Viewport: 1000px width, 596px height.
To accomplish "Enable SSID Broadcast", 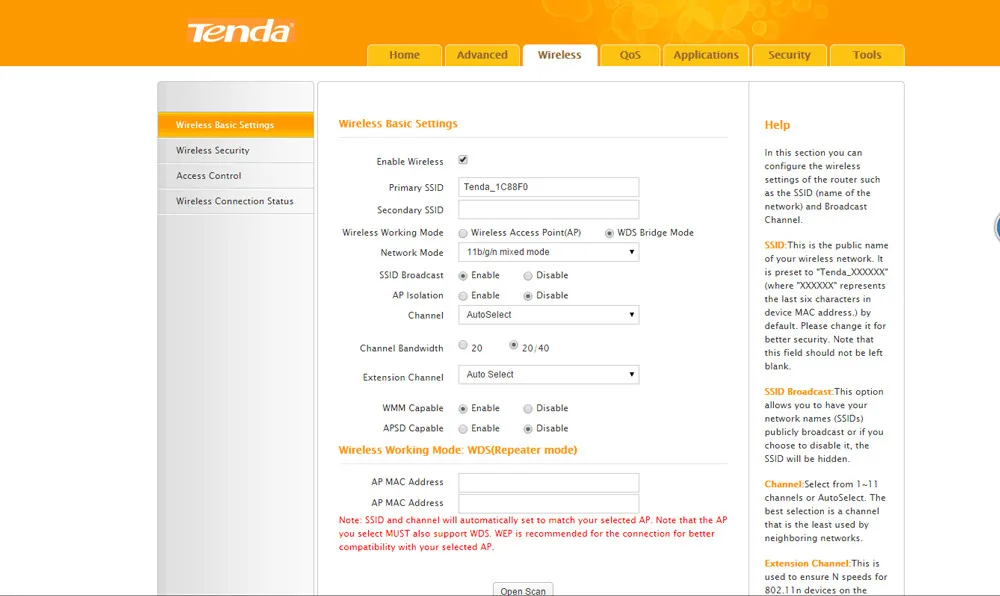I will (x=463, y=276).
